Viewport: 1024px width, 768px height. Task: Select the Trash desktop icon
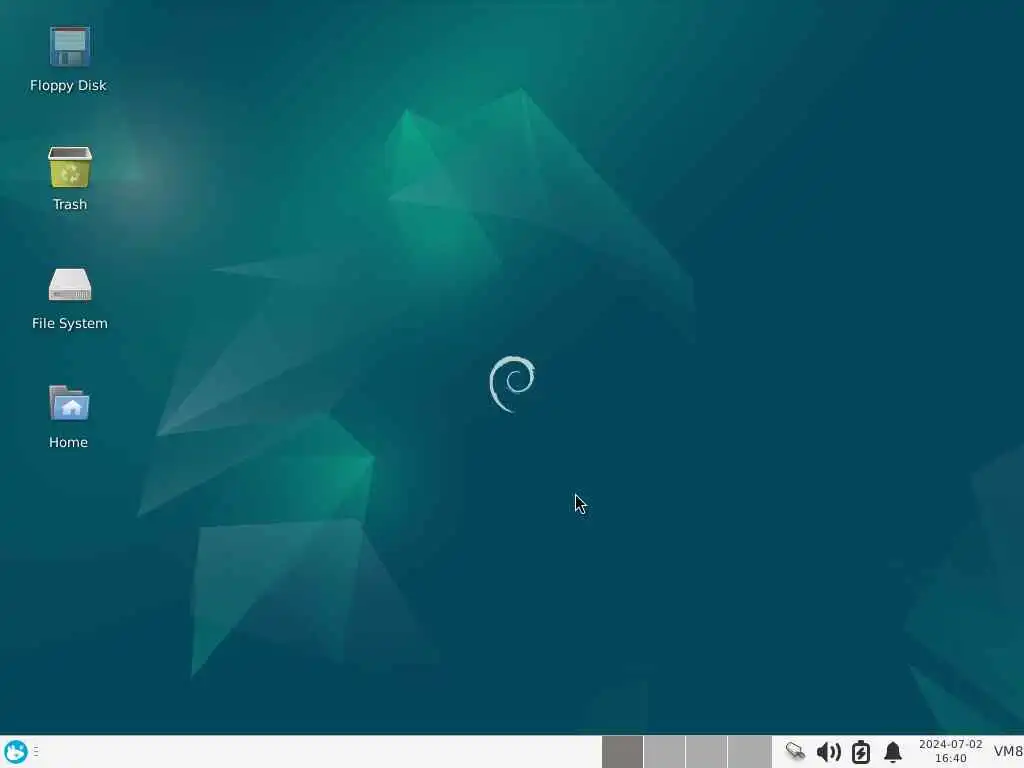coord(69,167)
